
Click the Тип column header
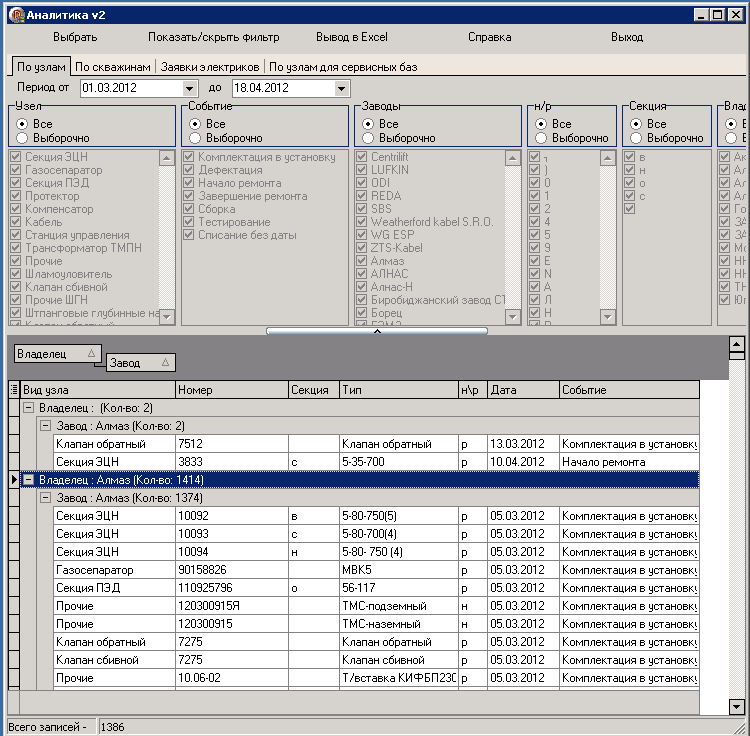coord(398,390)
